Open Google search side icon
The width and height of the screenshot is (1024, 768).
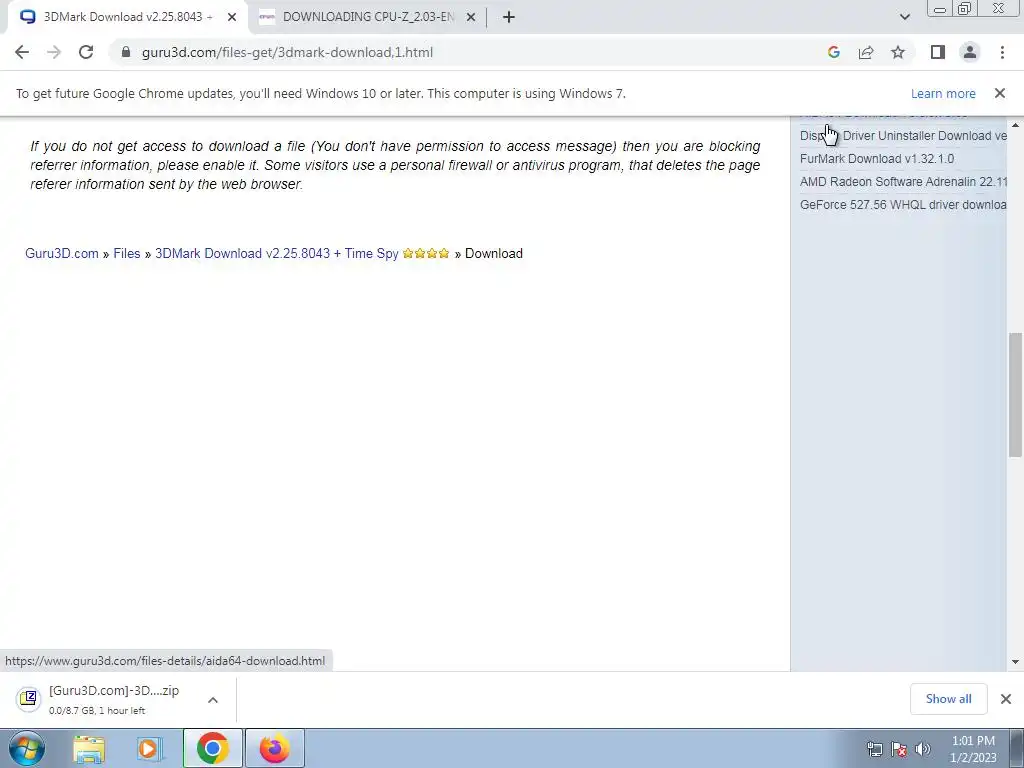coord(833,52)
